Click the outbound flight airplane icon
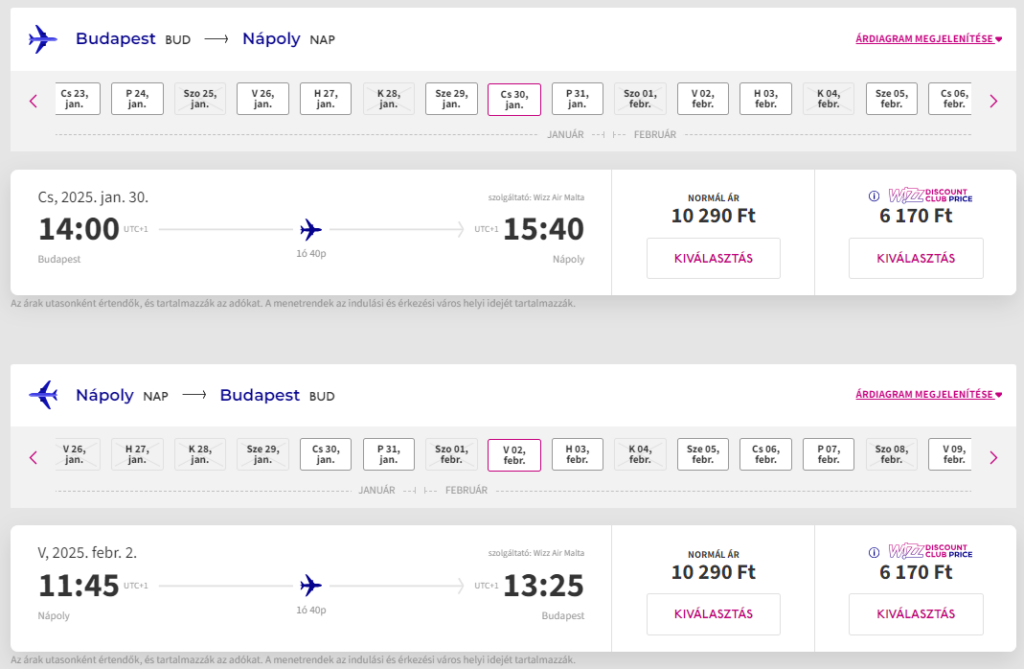 43,39
